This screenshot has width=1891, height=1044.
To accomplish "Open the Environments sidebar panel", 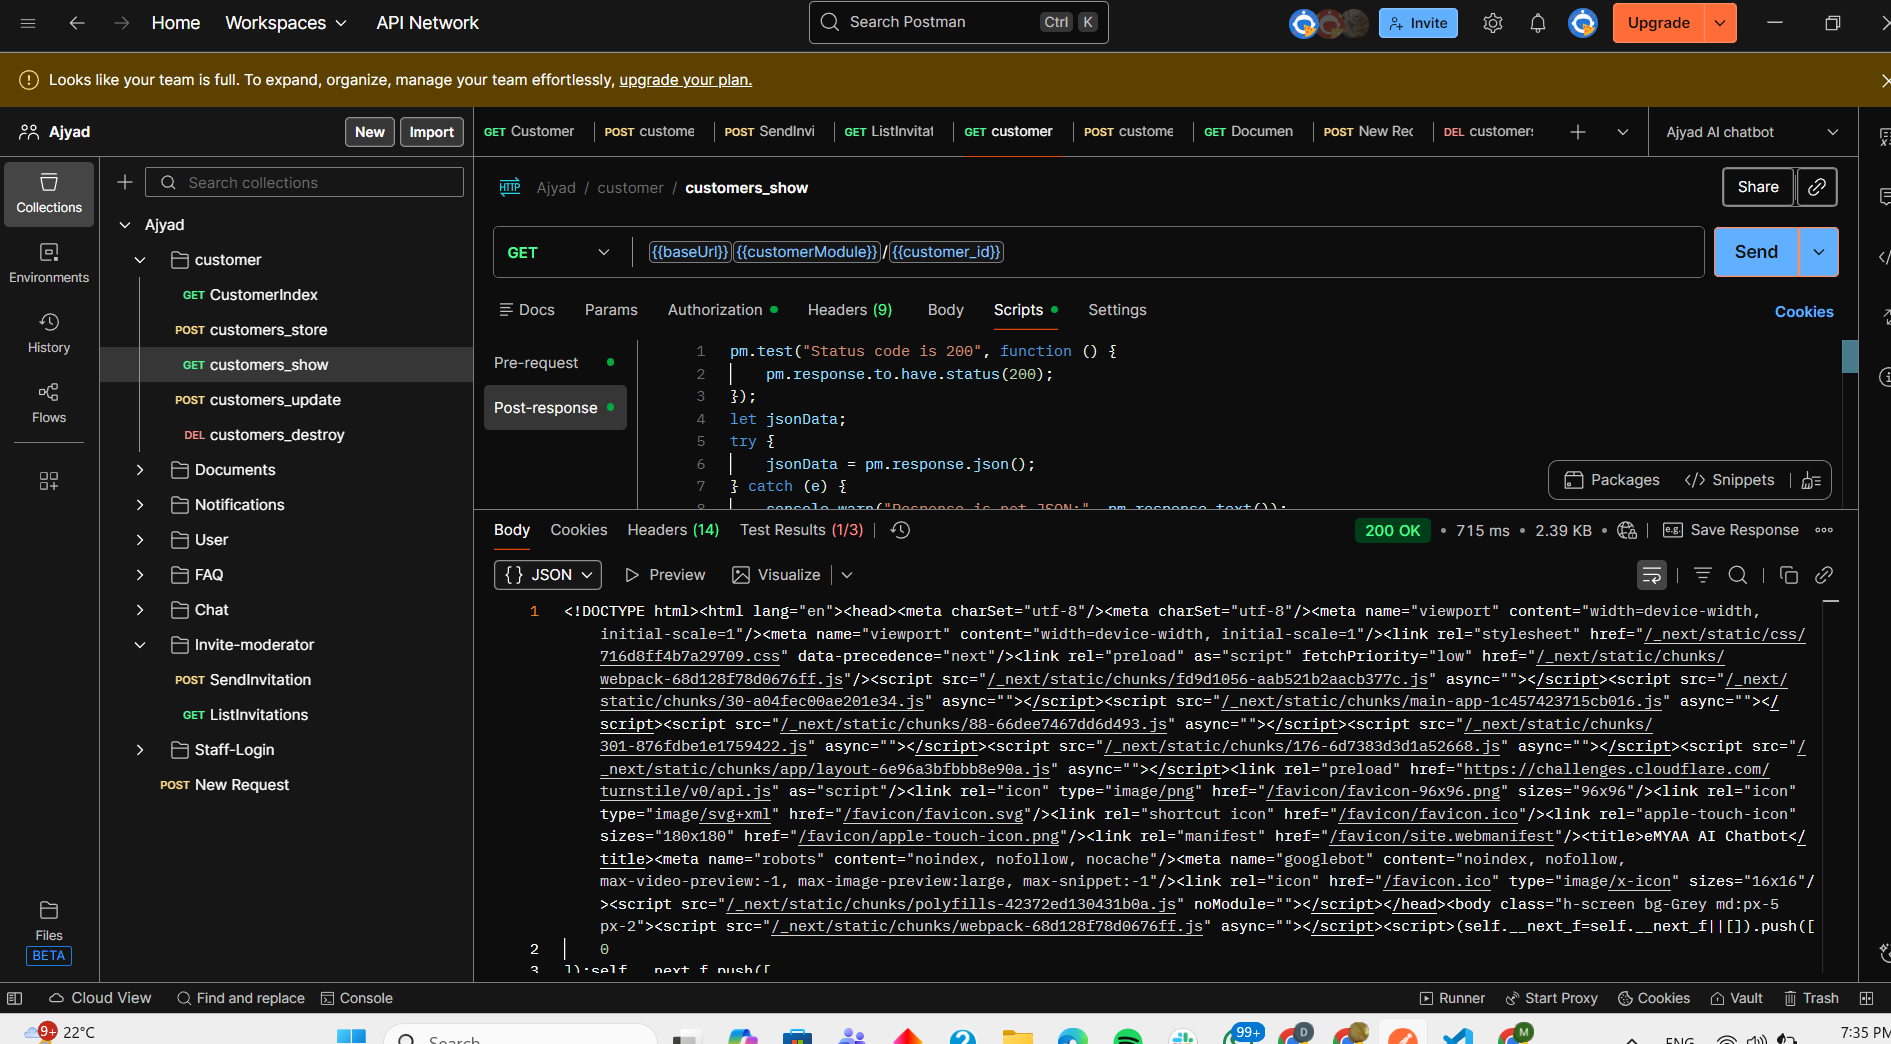I will [x=49, y=263].
